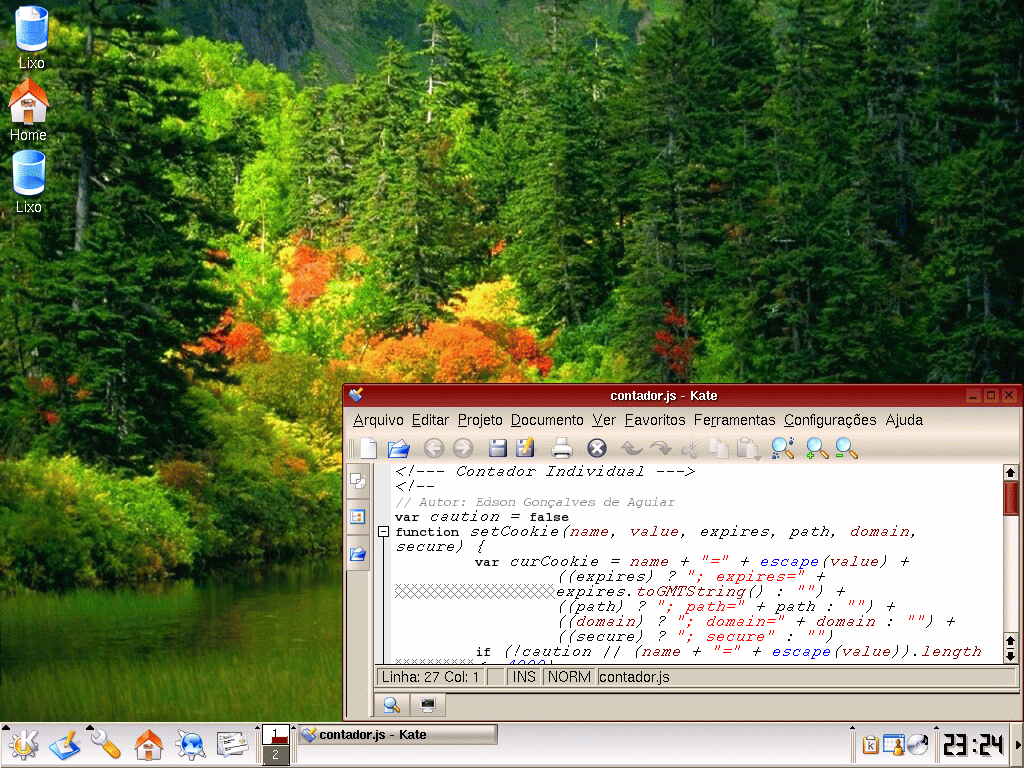Viewport: 1024px width, 768px height.
Task: Go forward with the right arrow toolbar icon
Action: (463, 448)
